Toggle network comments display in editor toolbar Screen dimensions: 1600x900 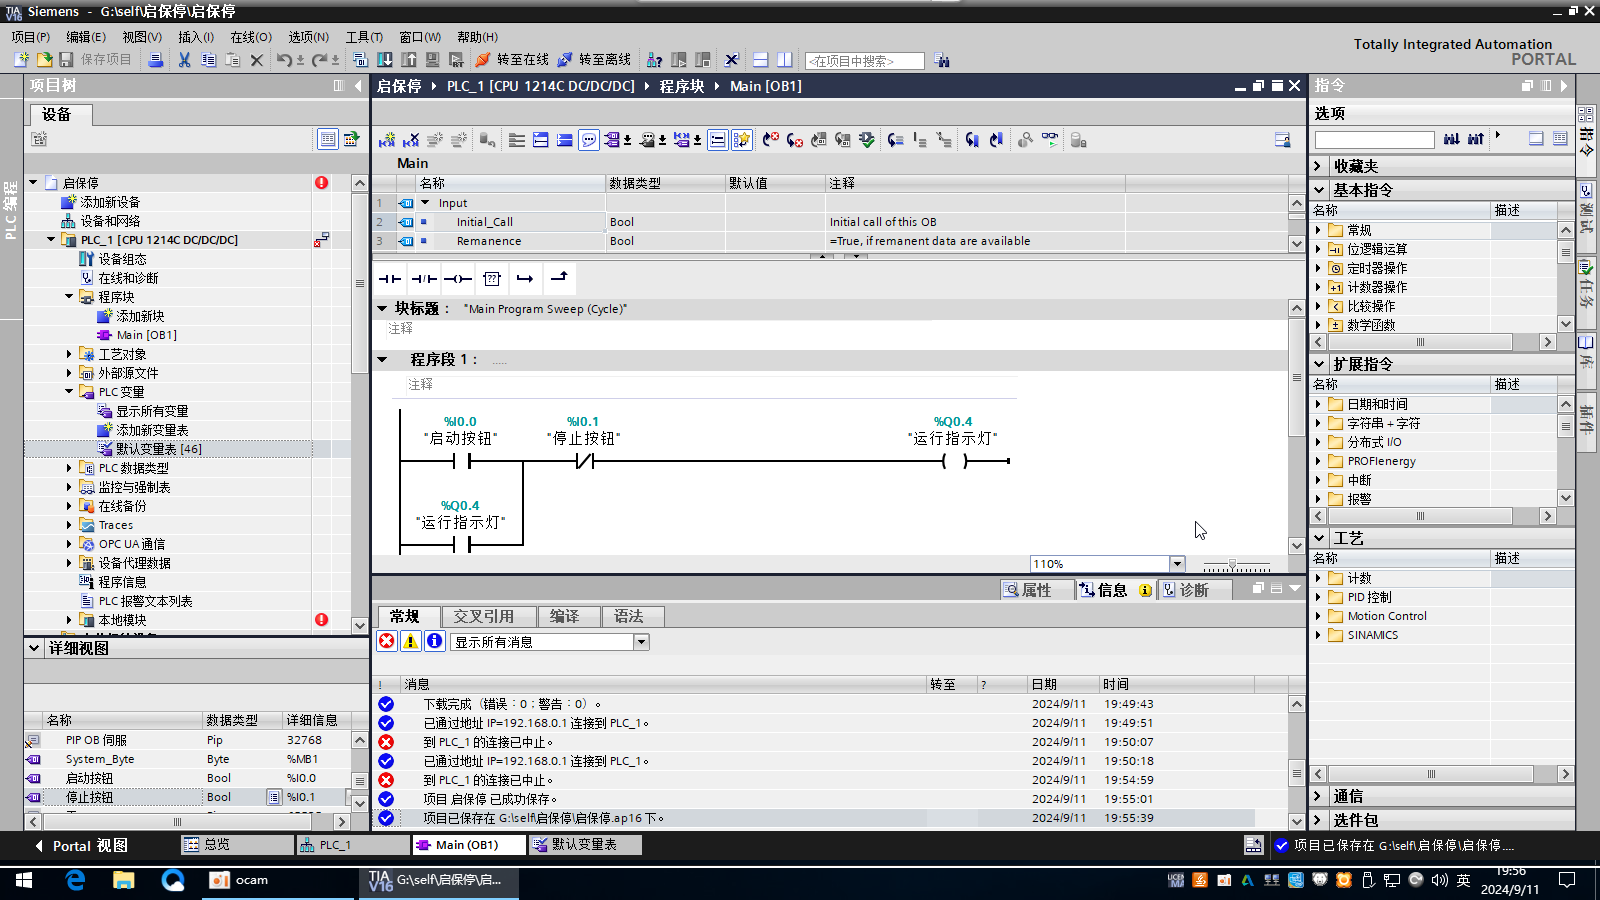tap(718, 140)
